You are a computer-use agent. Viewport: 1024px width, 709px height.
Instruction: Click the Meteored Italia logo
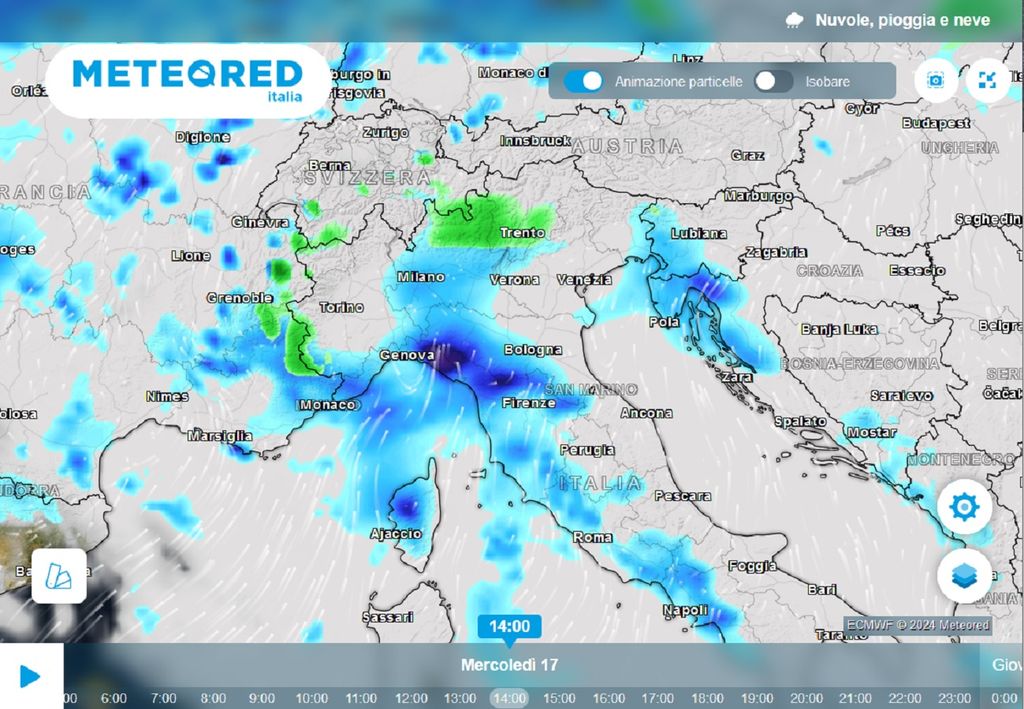(187, 80)
